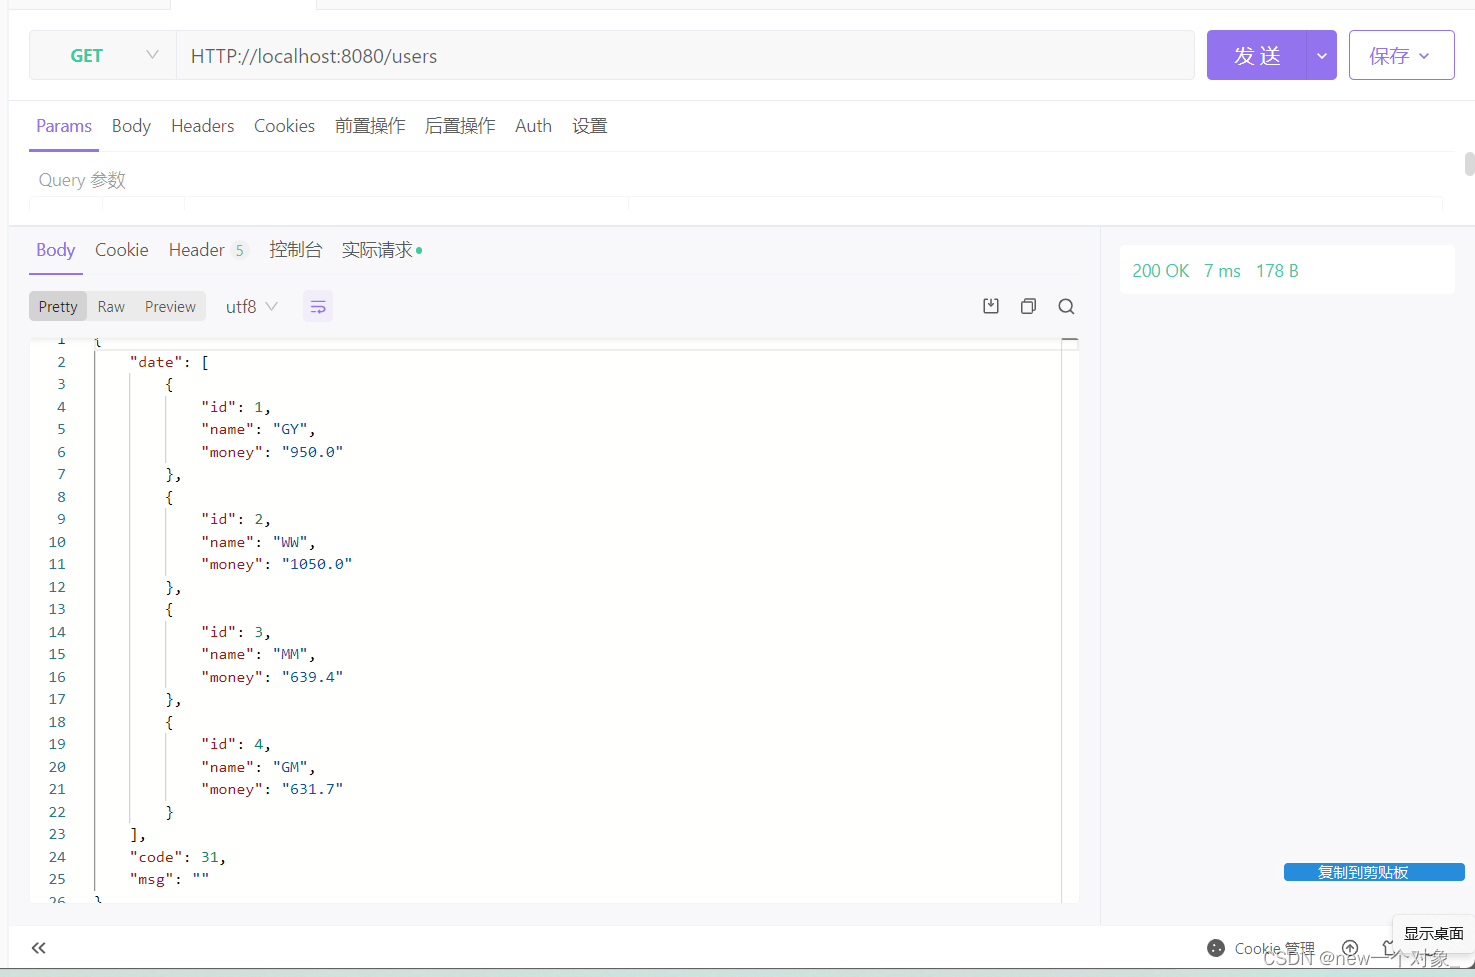
Task: Click the double-chevron collapse sidebar icon
Action: (39, 948)
